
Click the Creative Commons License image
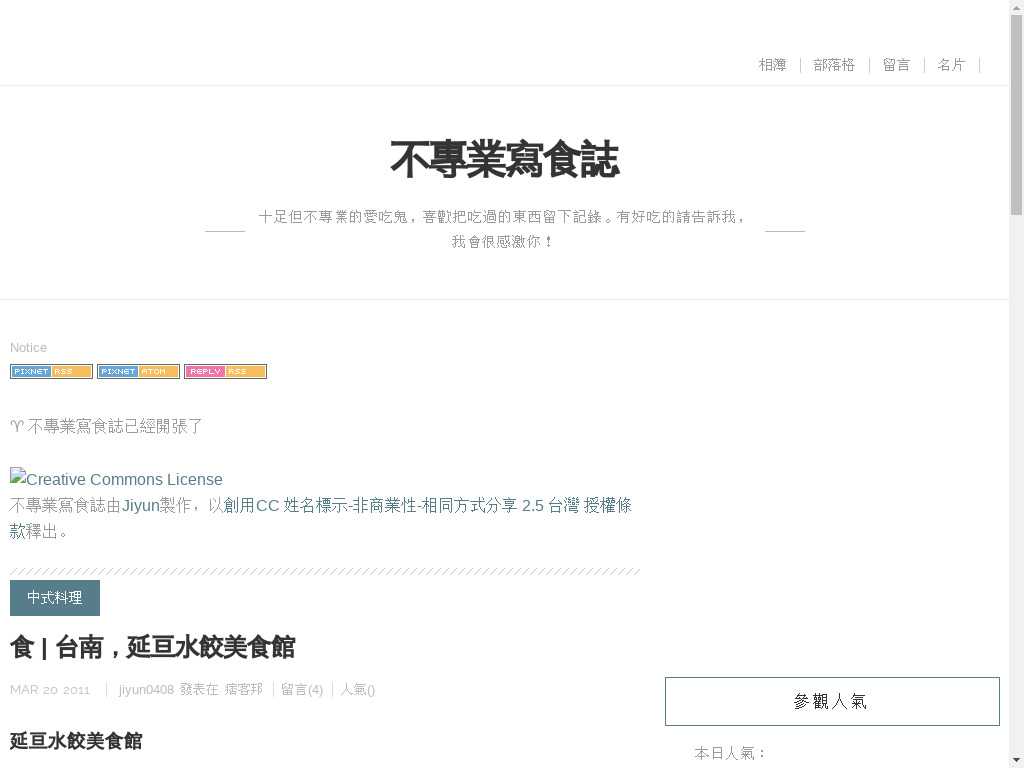116,479
